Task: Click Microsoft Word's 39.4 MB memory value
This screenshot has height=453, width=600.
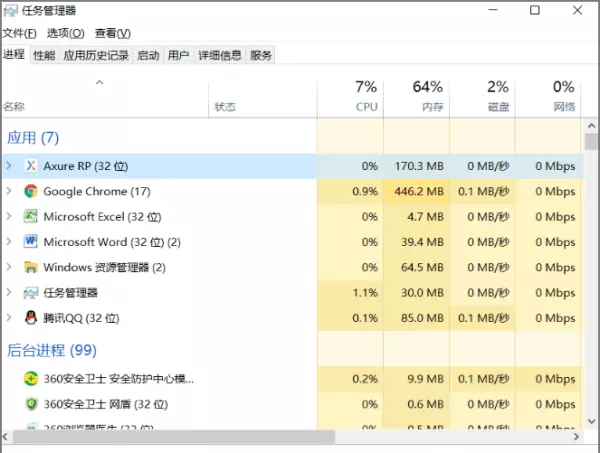Action: pyautogui.click(x=422, y=242)
